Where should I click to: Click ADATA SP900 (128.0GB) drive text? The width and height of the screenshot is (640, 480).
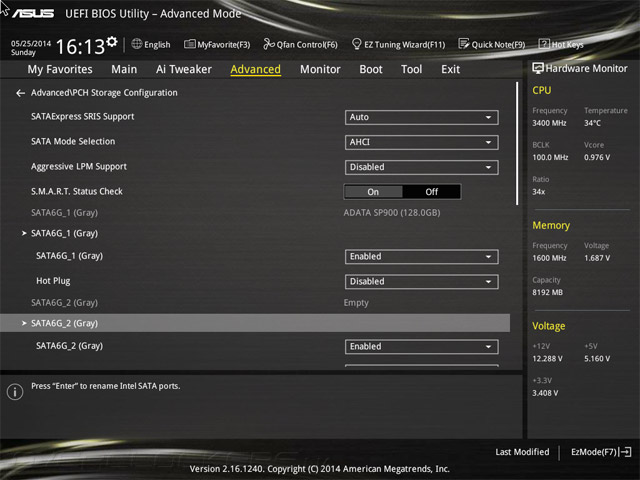392,213
